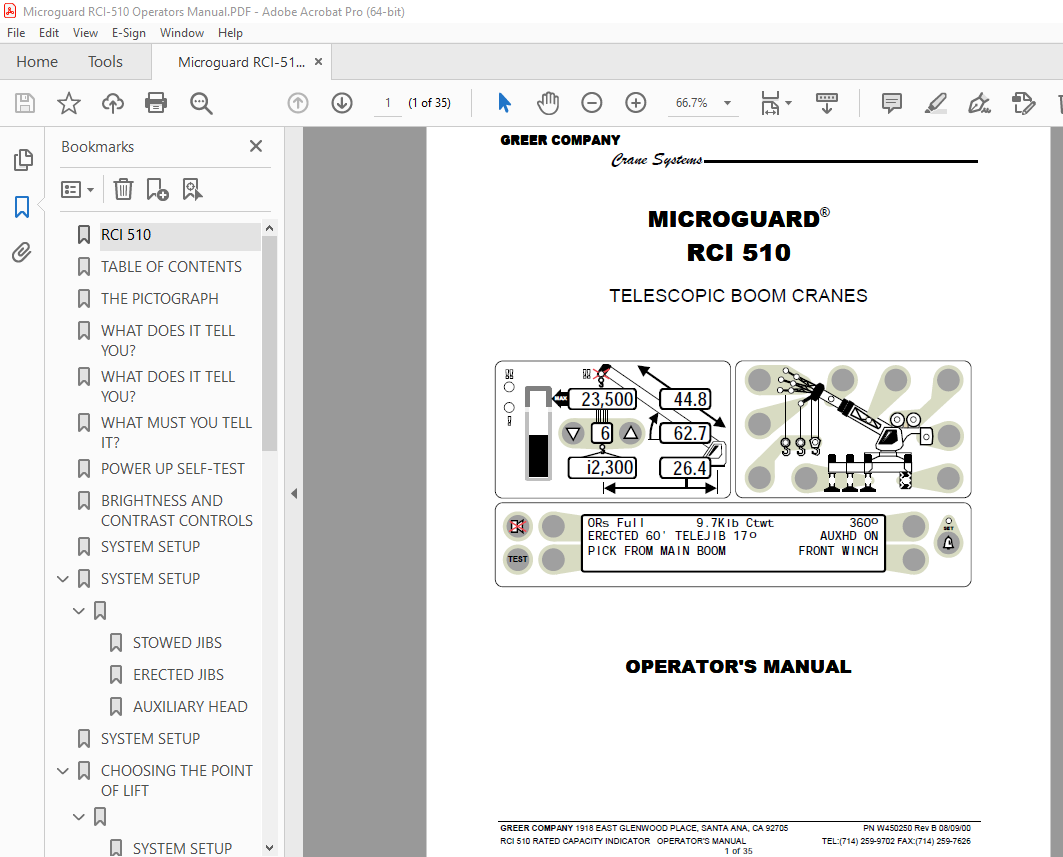Collapse navigation pane with divider arrow
Screen dimensions: 1063x857
(294, 494)
